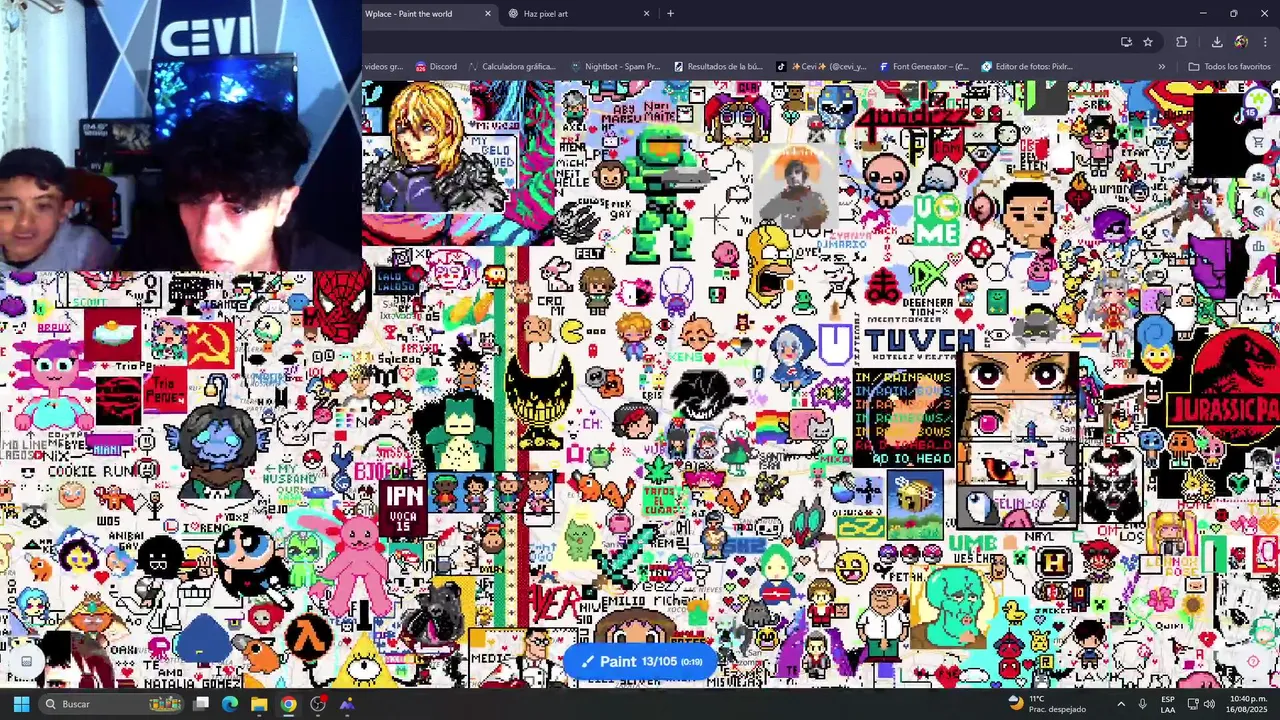Switch to Chrome in the taskbar
1280x720 pixels.
click(288, 704)
